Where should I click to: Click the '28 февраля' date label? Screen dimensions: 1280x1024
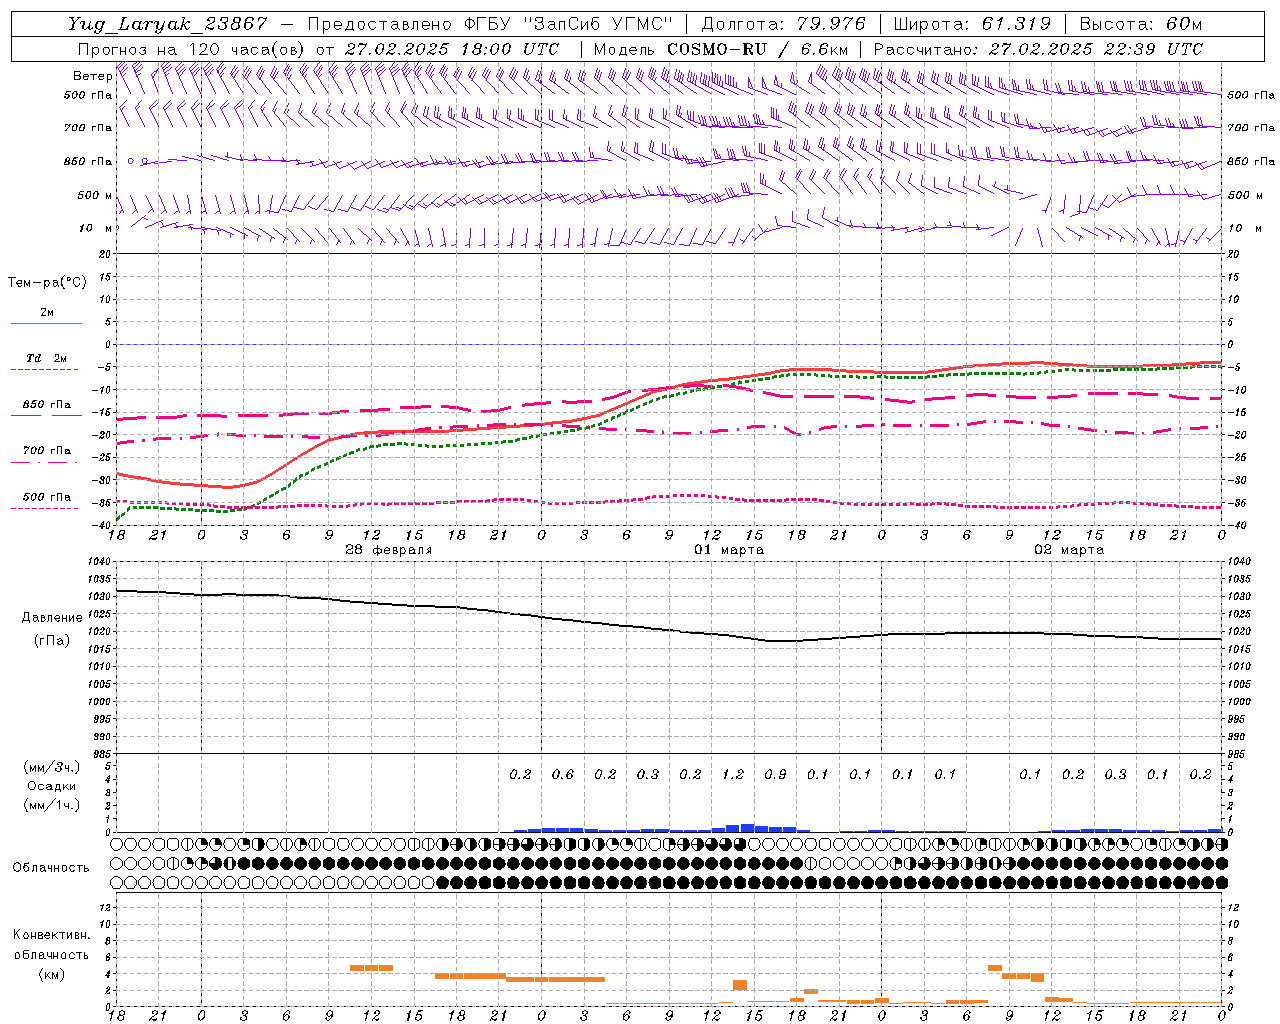[389, 550]
